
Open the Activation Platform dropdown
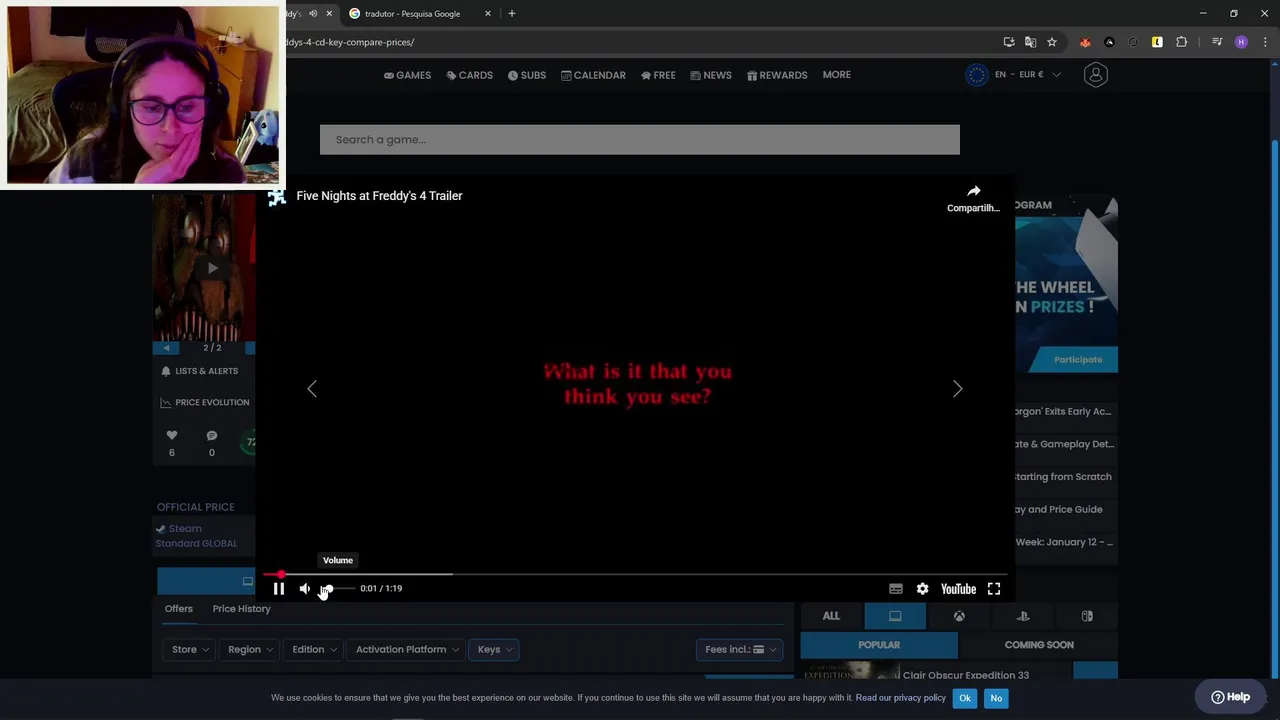point(407,650)
